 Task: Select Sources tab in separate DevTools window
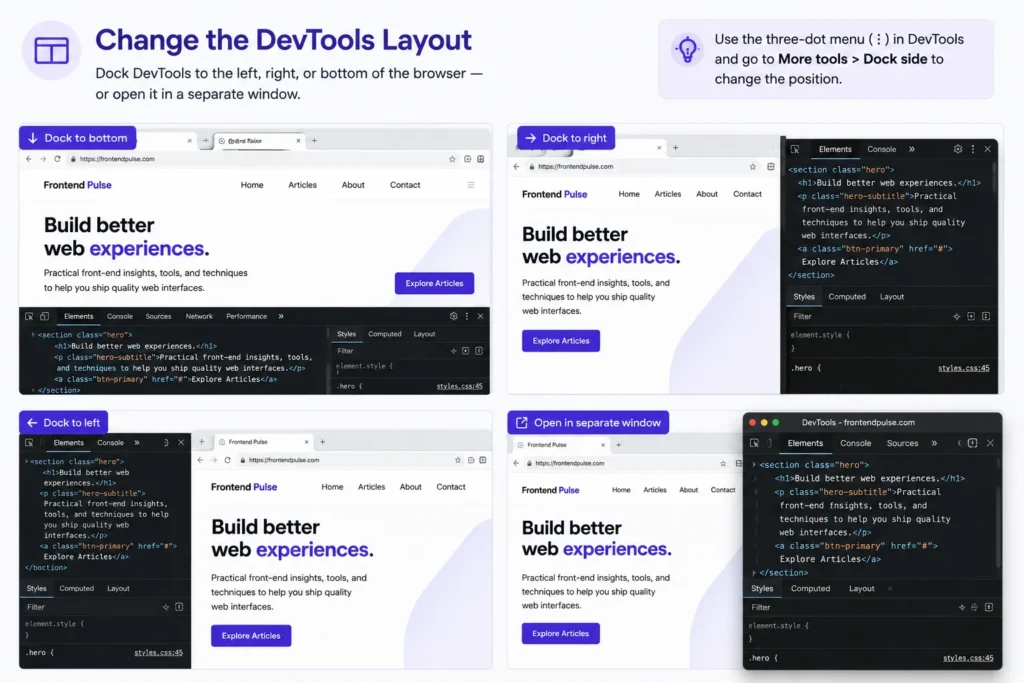(x=903, y=443)
